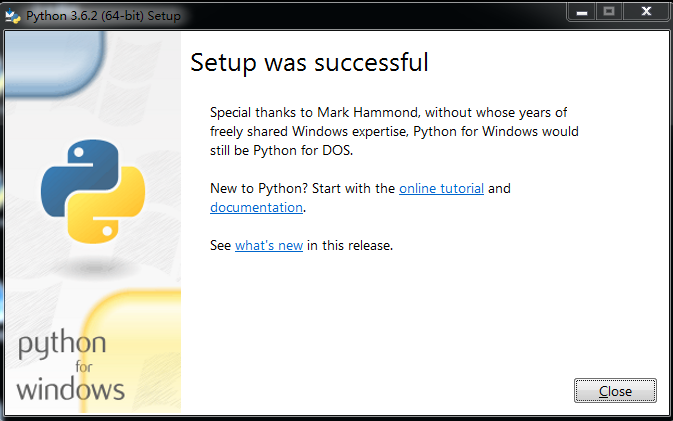Open the online tutorial link
The width and height of the screenshot is (673, 421).
pyautogui.click(x=441, y=188)
